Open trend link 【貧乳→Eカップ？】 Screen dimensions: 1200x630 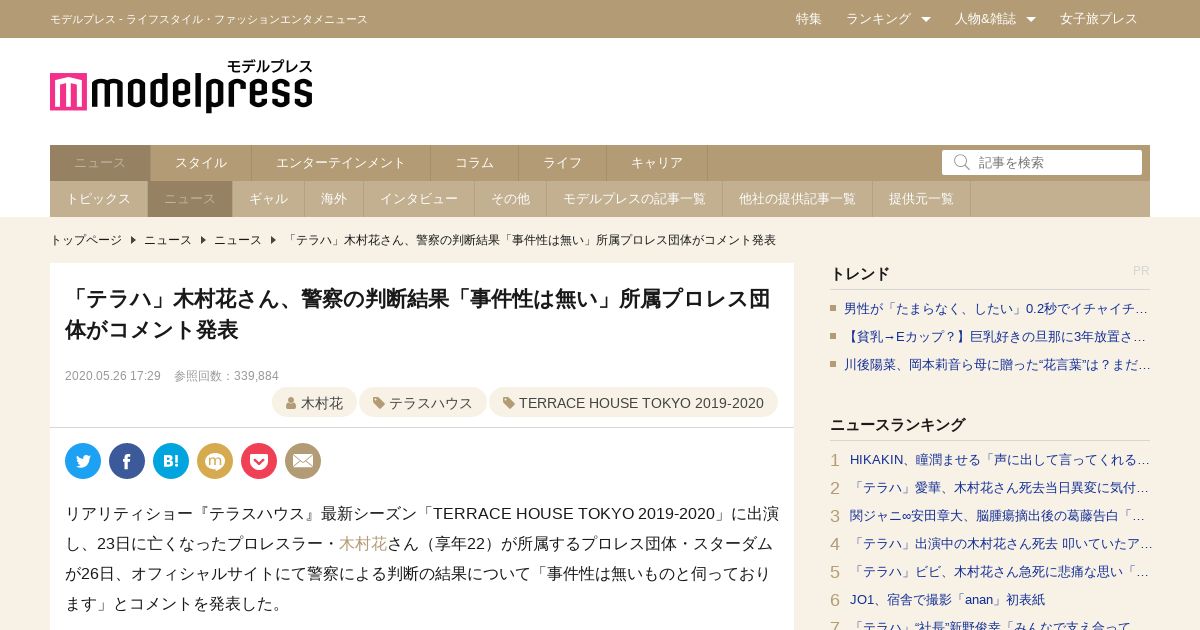coord(996,337)
